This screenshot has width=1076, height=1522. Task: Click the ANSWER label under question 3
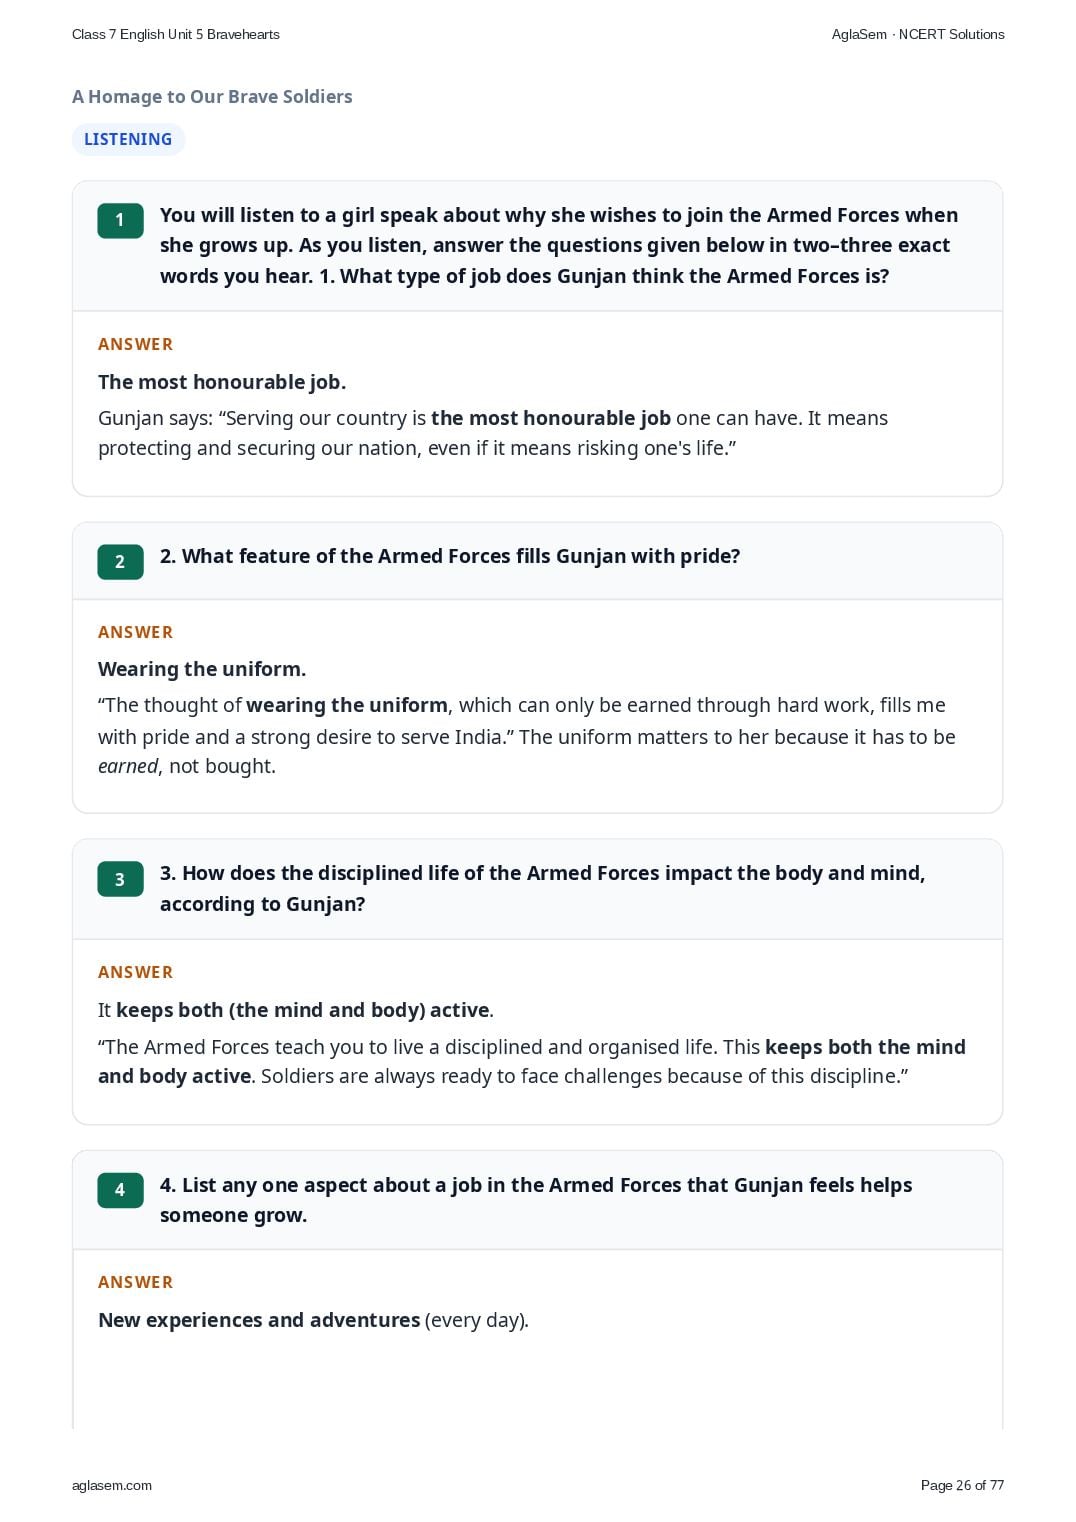pos(135,972)
